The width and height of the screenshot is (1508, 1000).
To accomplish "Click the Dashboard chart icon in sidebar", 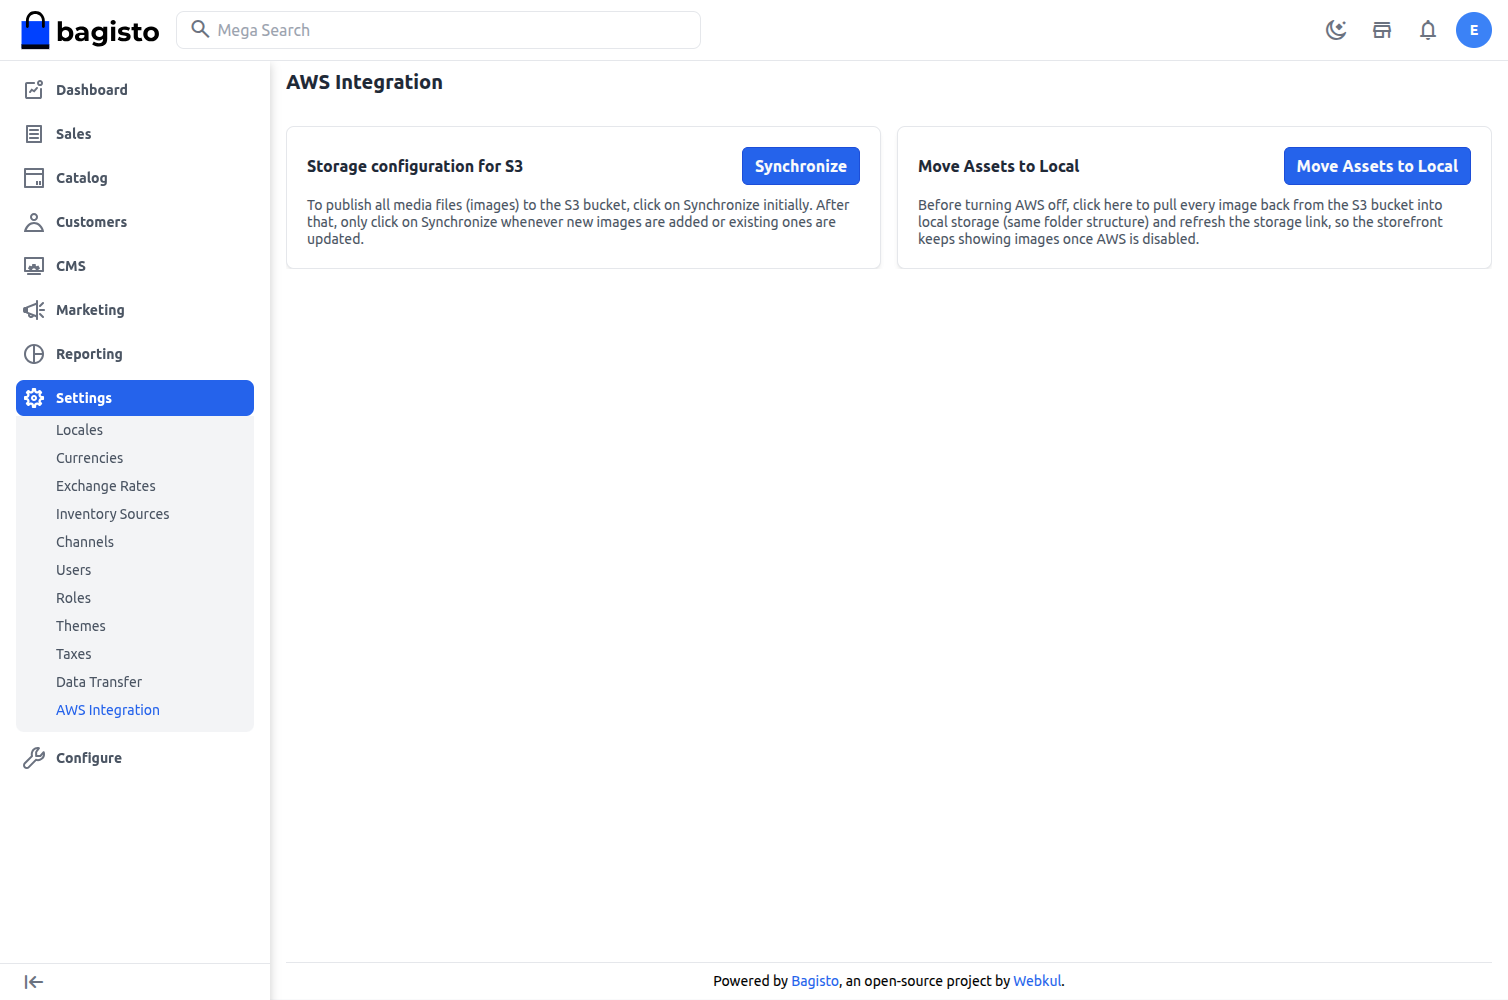I will pyautogui.click(x=34, y=90).
